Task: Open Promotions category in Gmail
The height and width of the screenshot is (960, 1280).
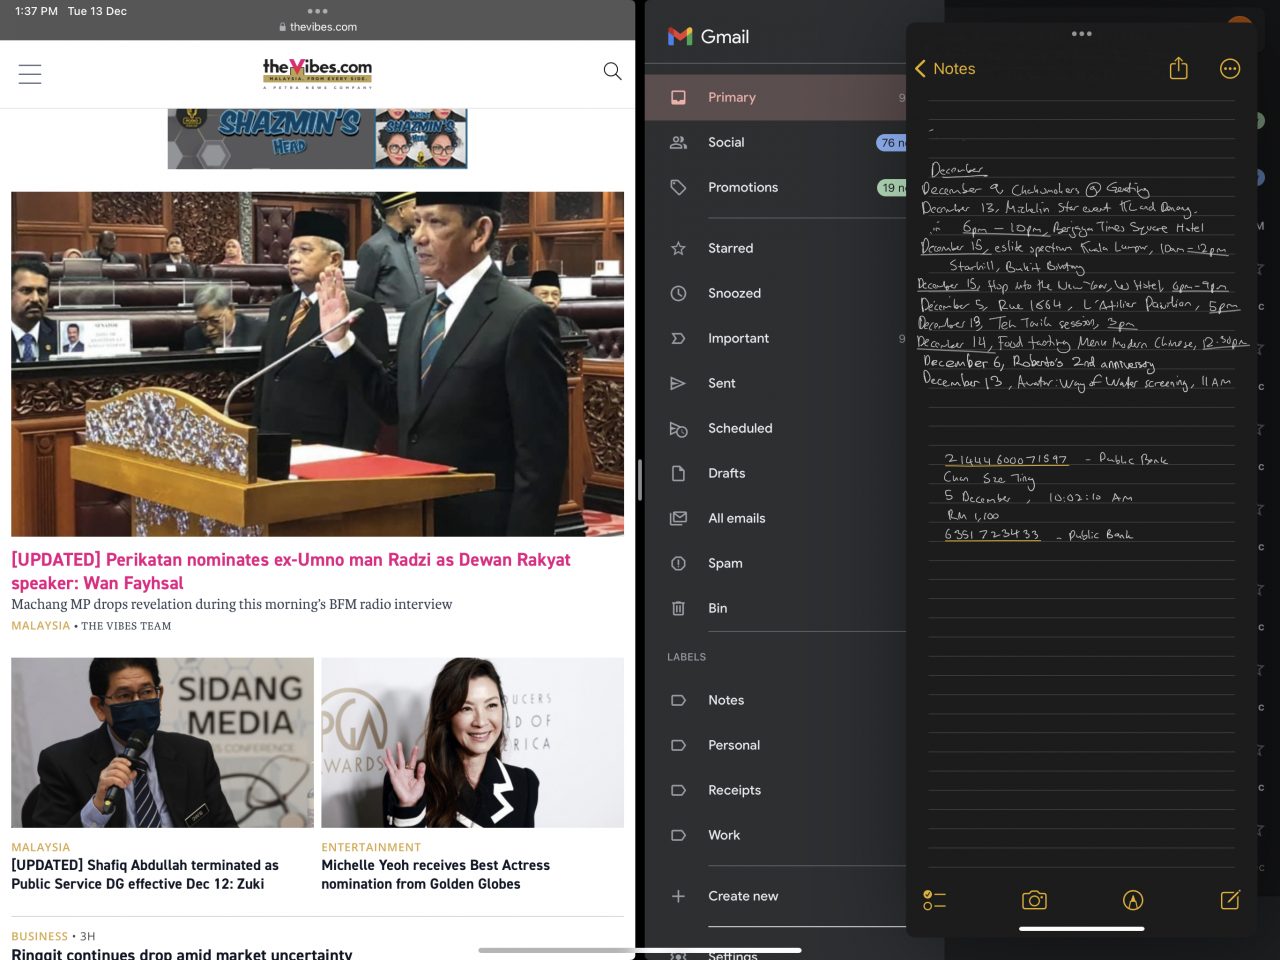Action: coord(743,187)
